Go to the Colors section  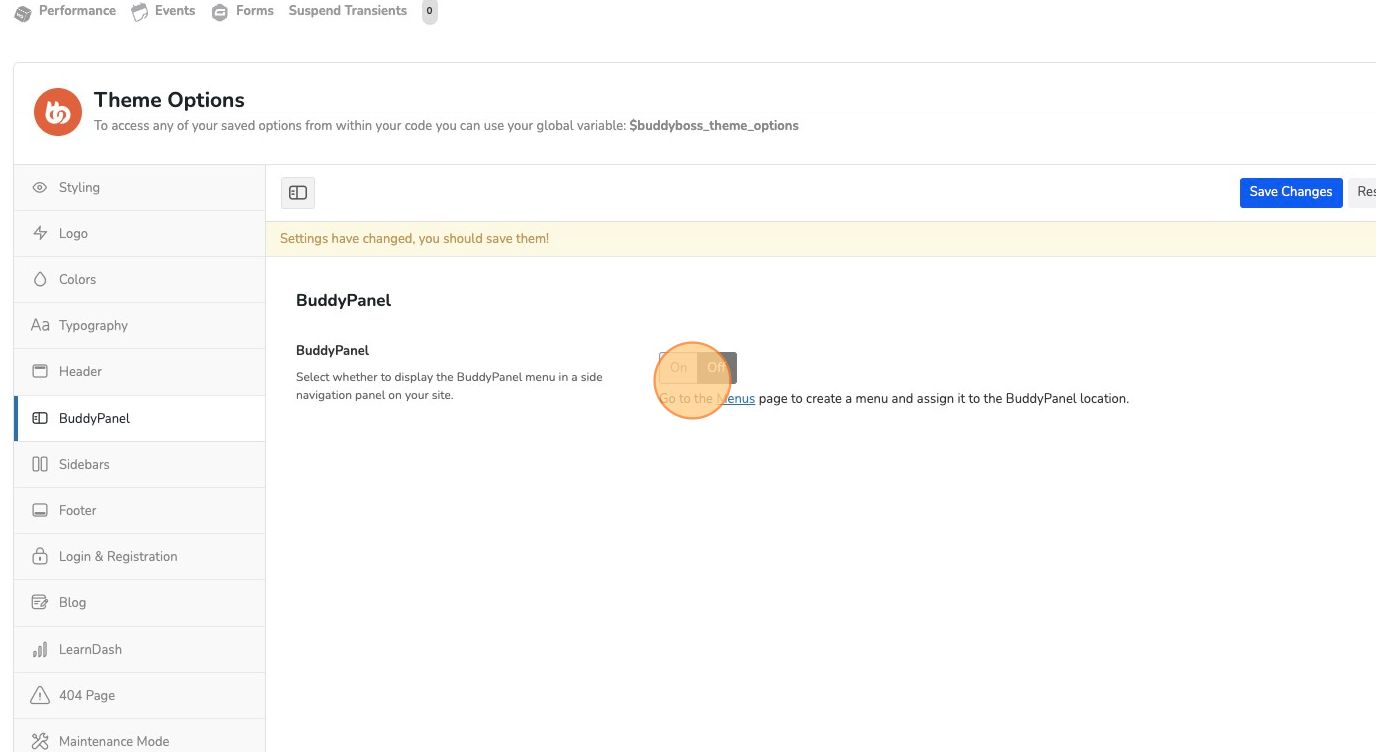coord(140,279)
